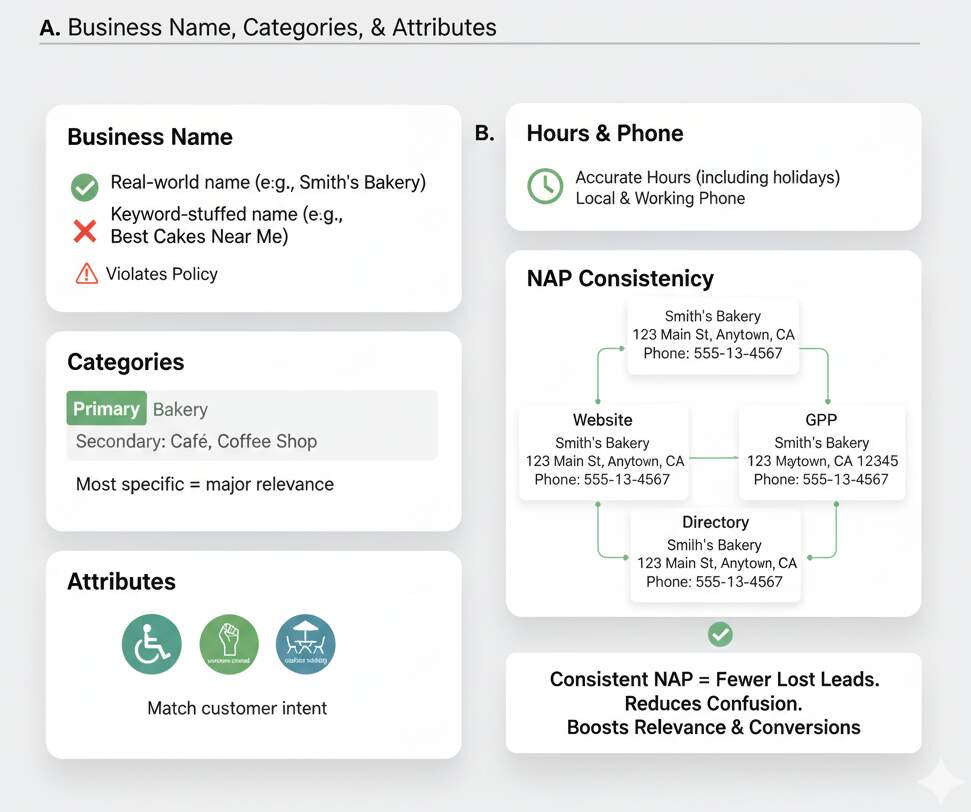Click the red X beside Keyword-stuffed name
Image resolution: width=971 pixels, height=812 pixels.
(x=85, y=231)
